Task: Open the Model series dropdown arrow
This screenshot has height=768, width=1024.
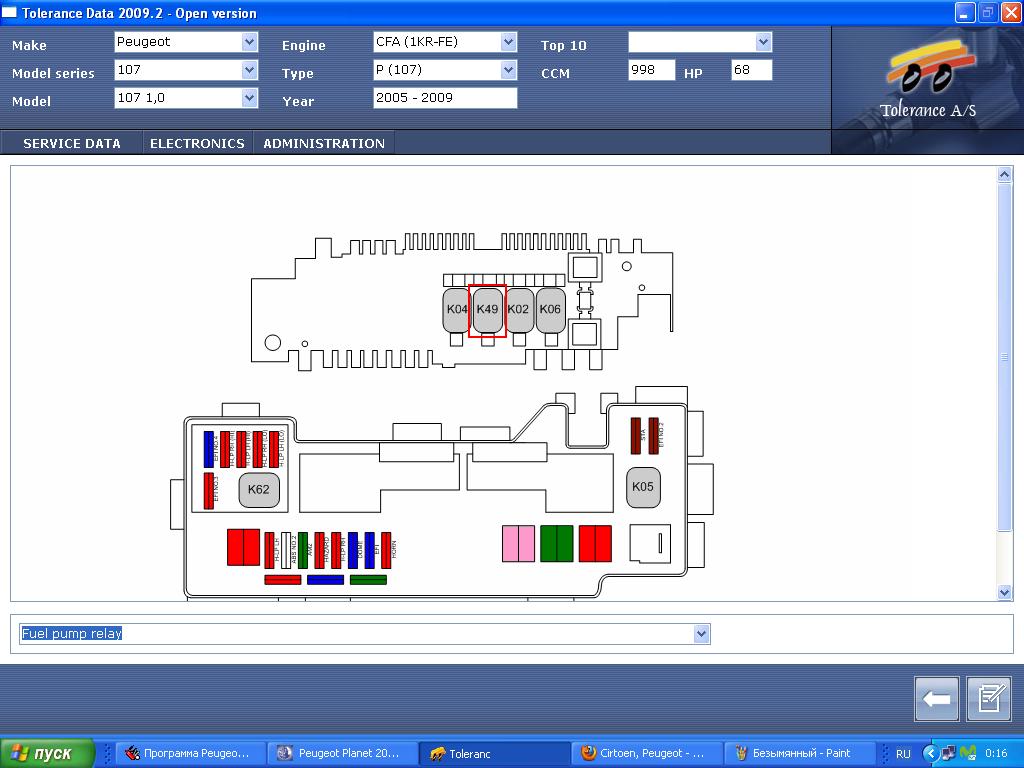Action: (249, 70)
